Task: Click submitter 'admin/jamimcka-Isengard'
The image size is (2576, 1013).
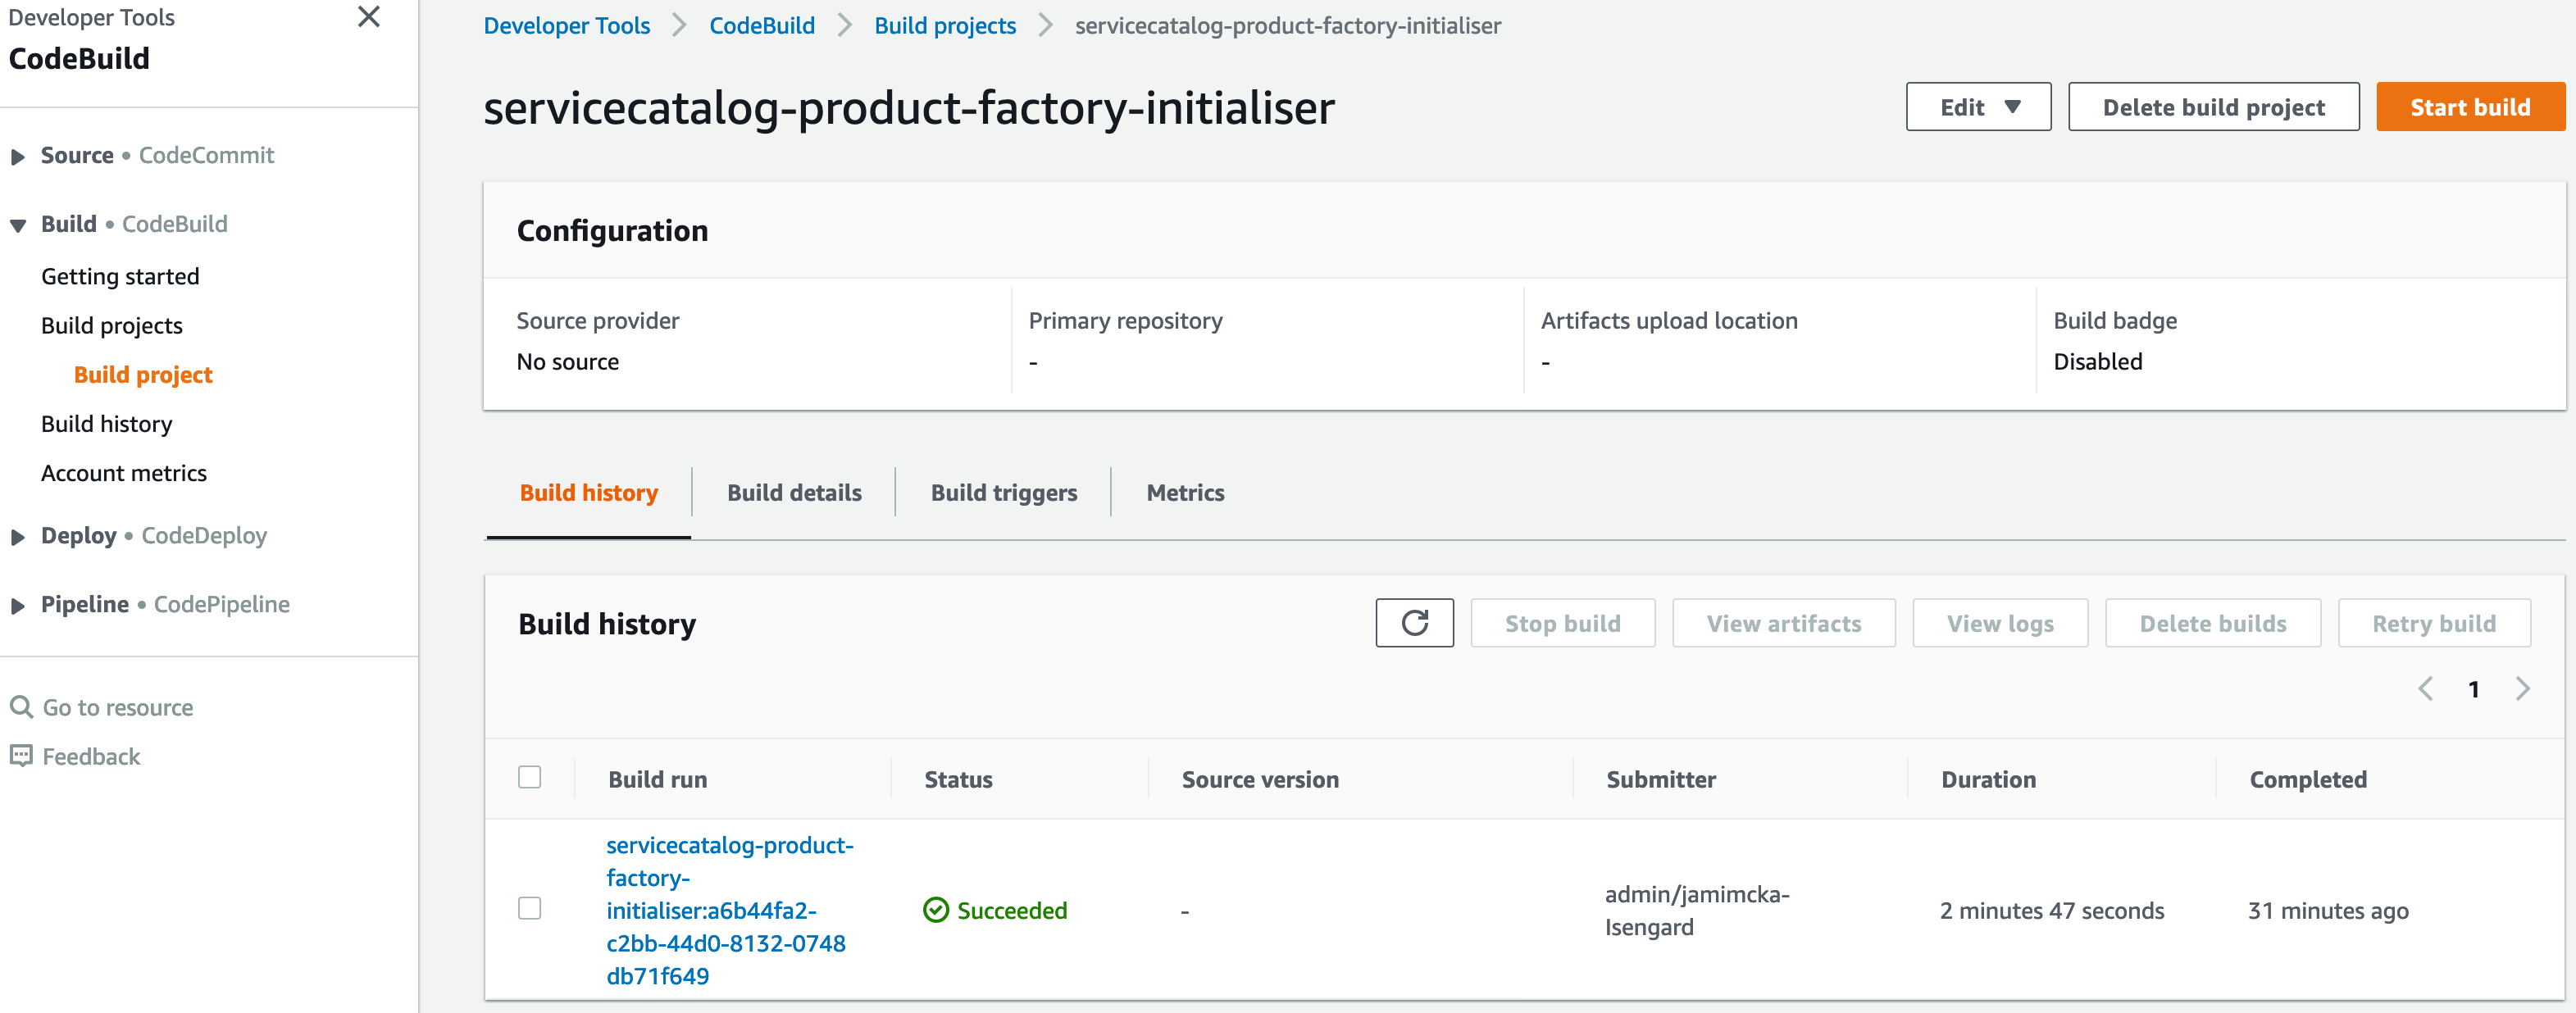Action: (x=1697, y=910)
